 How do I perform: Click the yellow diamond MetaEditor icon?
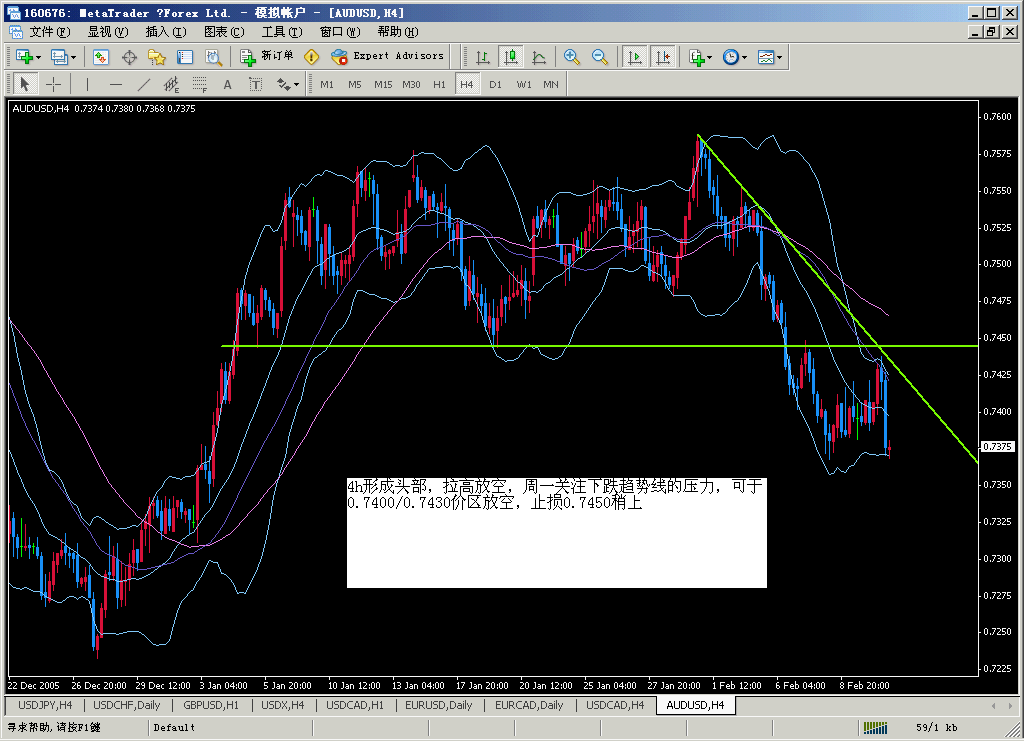coord(312,57)
